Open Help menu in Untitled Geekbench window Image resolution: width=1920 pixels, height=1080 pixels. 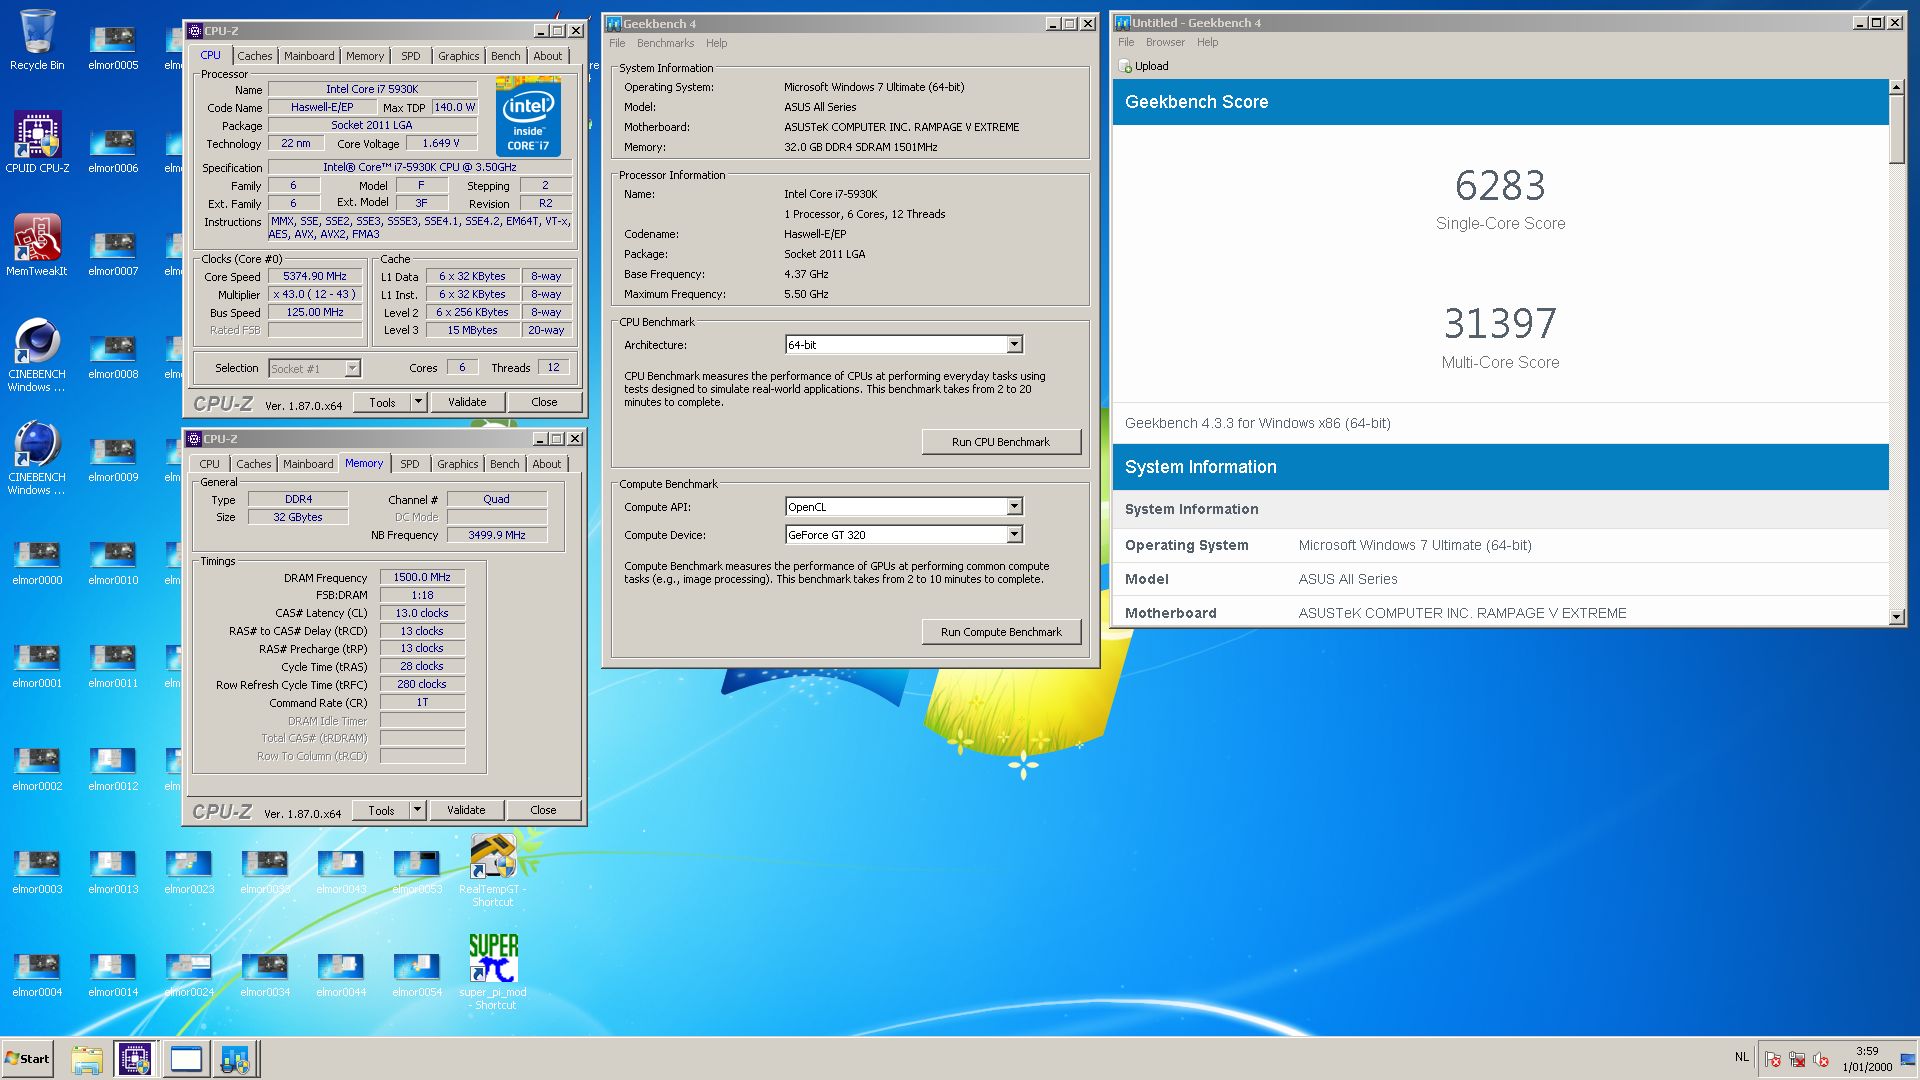click(x=1207, y=42)
